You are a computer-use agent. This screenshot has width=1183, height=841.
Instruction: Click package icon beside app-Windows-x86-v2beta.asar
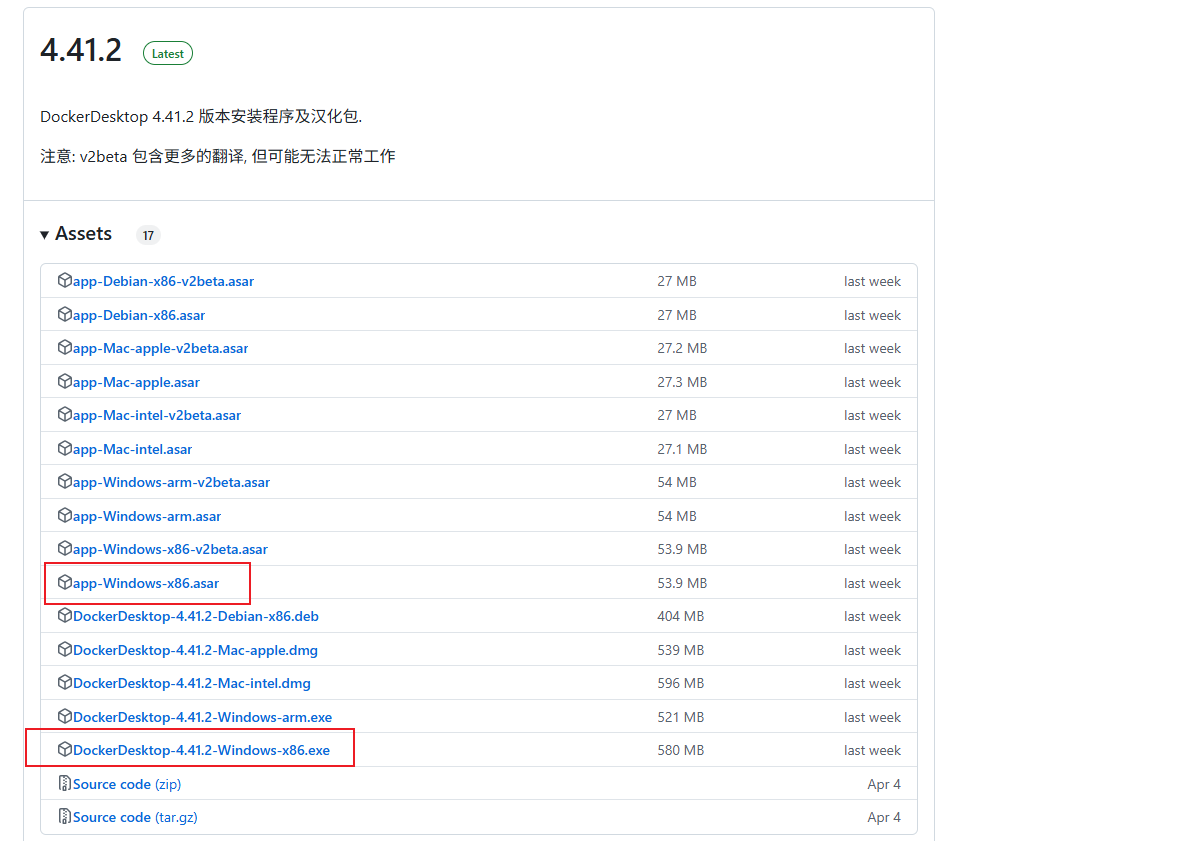pos(65,549)
